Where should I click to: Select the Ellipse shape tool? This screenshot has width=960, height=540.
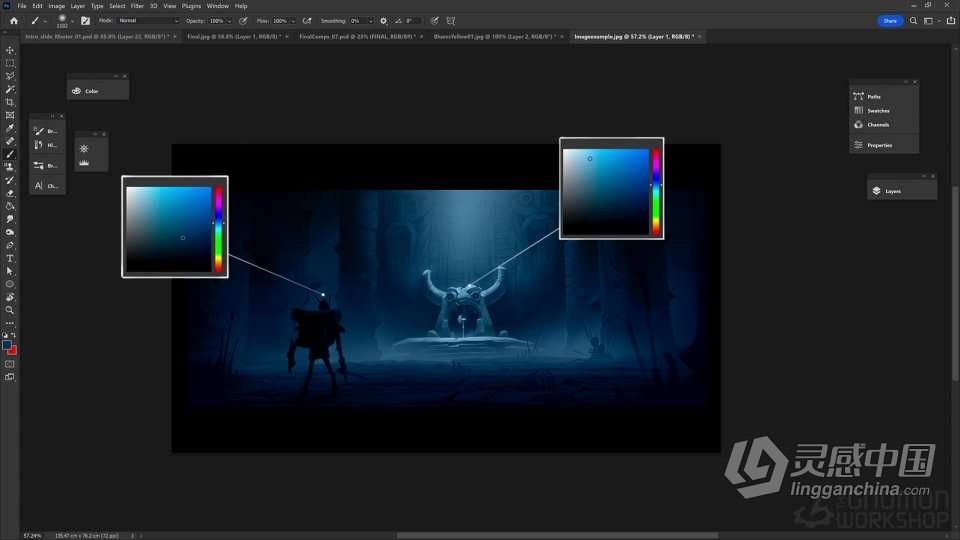(10, 284)
